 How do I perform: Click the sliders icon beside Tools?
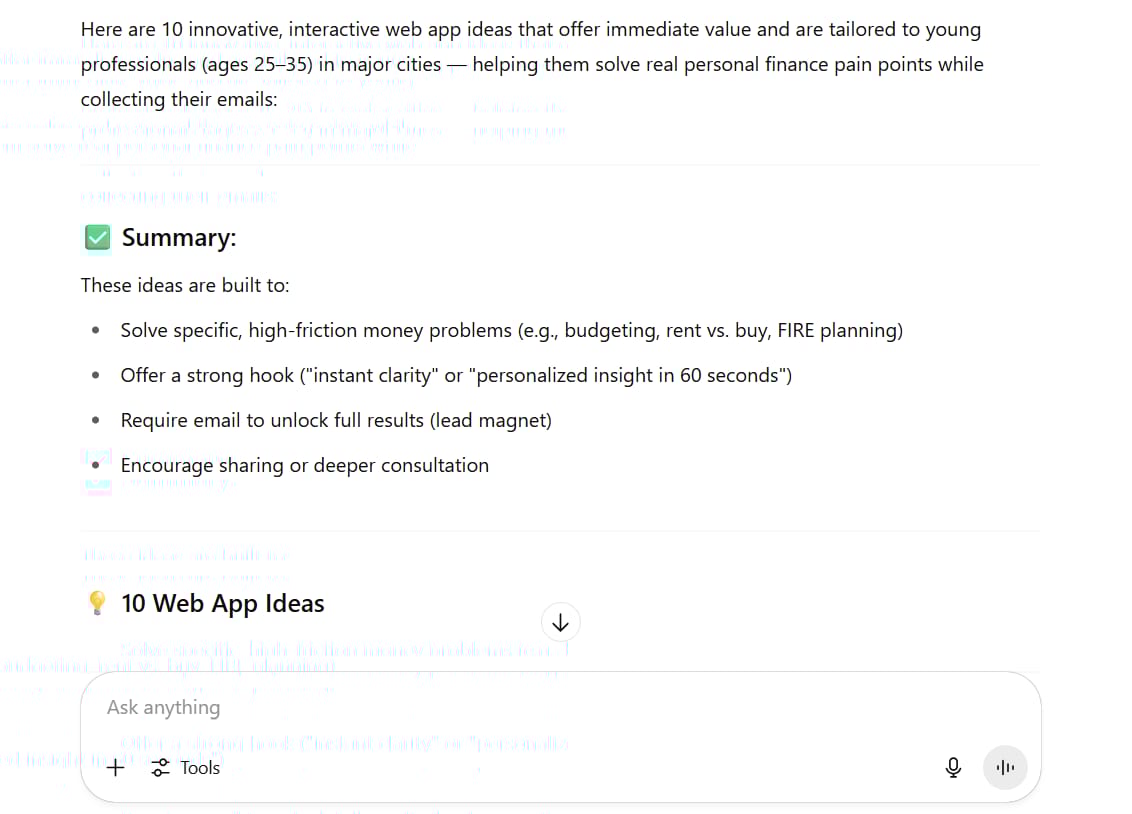[x=160, y=768]
